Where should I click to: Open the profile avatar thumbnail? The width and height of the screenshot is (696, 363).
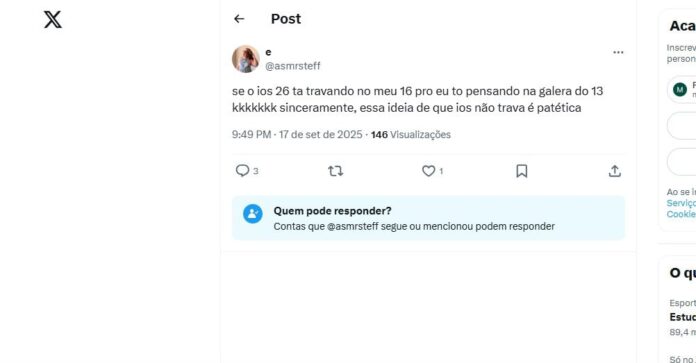[x=245, y=59]
